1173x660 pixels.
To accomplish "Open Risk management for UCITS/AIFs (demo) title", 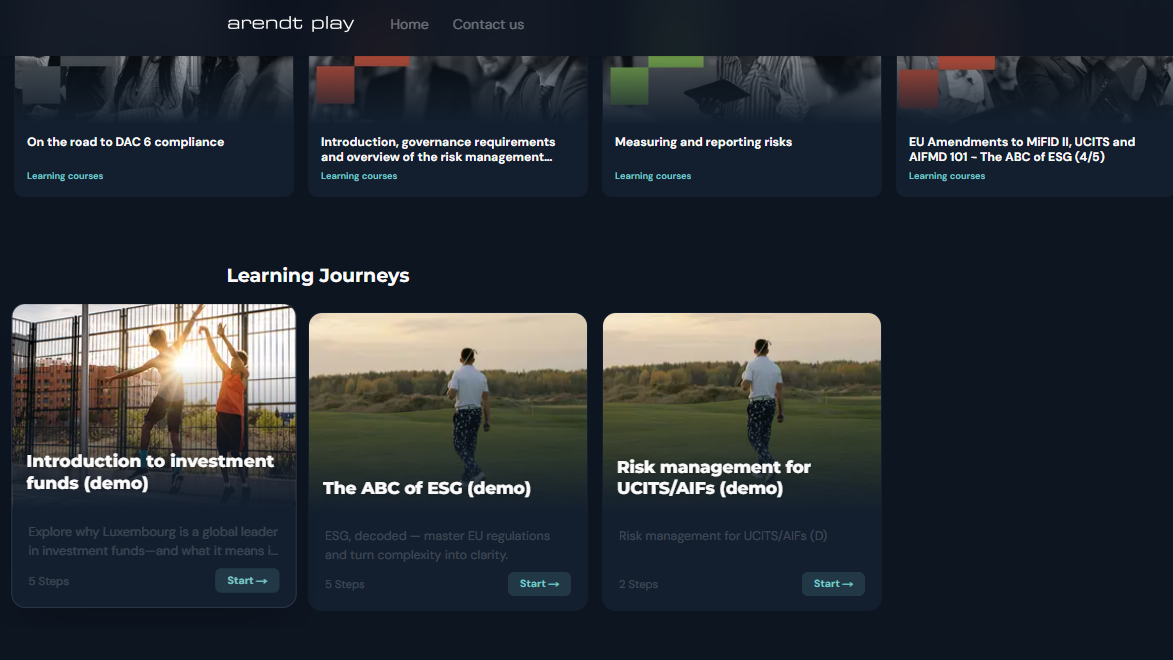I will coord(714,477).
